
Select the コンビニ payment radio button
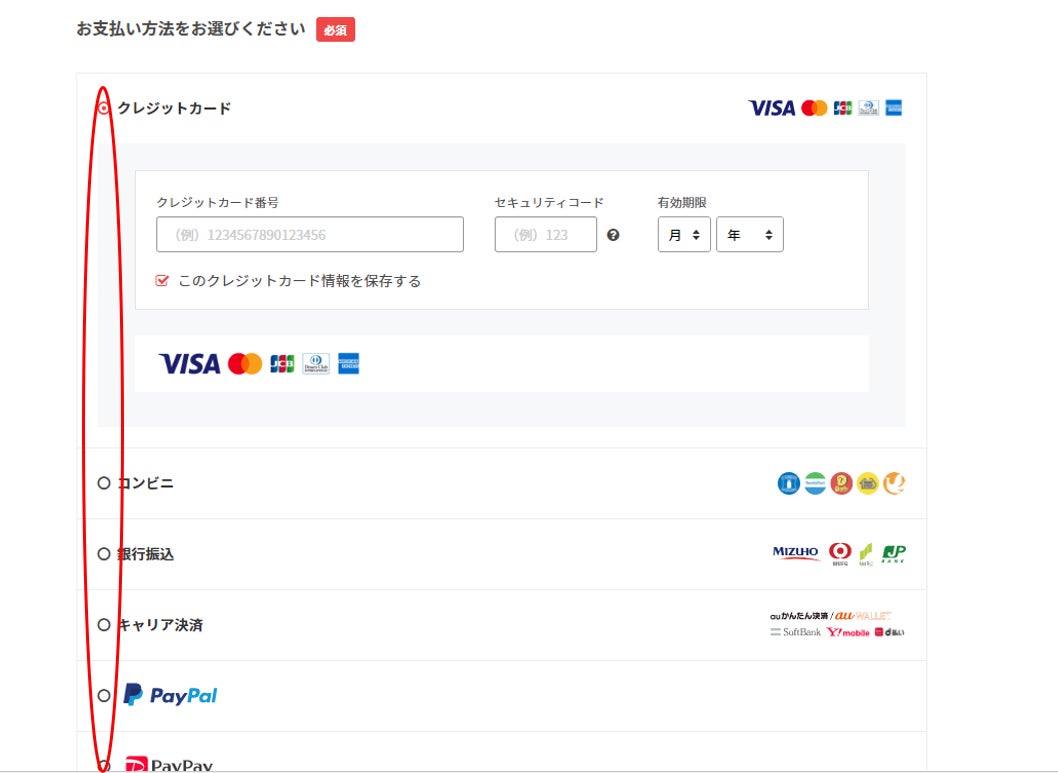click(x=104, y=483)
